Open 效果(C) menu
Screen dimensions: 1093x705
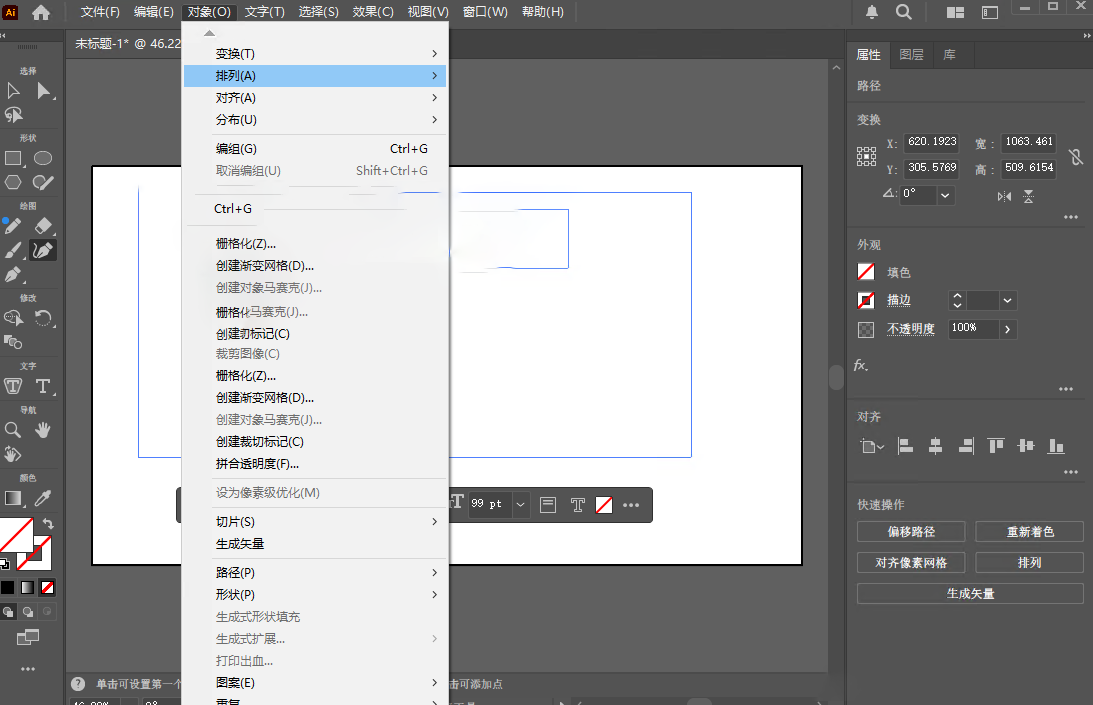click(373, 12)
